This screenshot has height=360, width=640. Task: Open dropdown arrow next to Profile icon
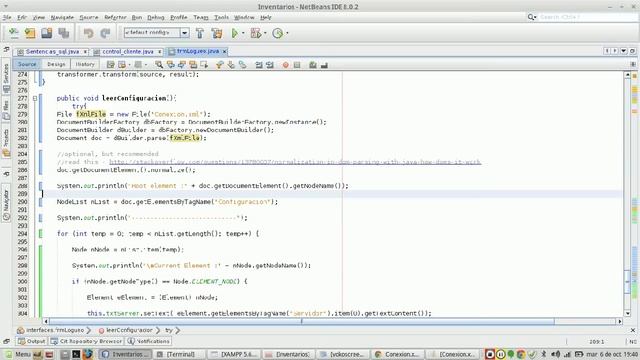pyautogui.click(x=287, y=33)
